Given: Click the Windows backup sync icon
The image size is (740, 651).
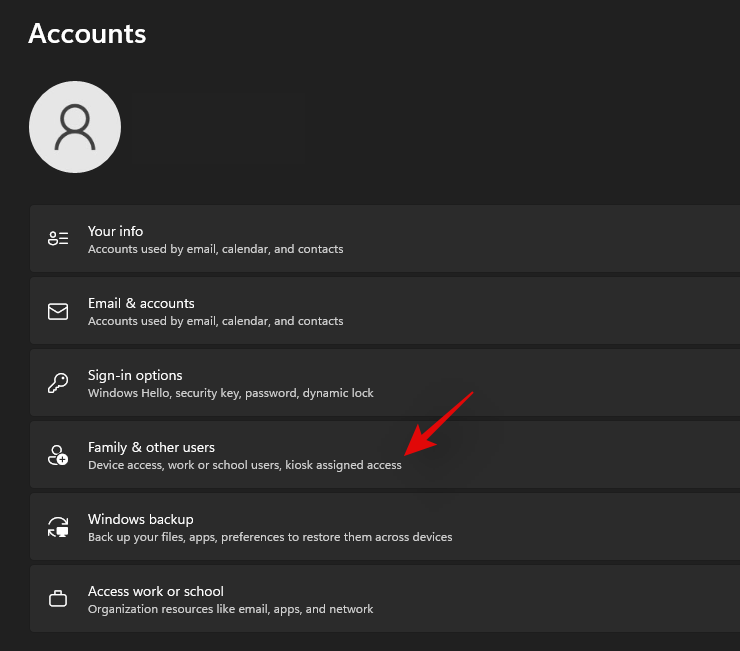Looking at the screenshot, I should point(58,527).
